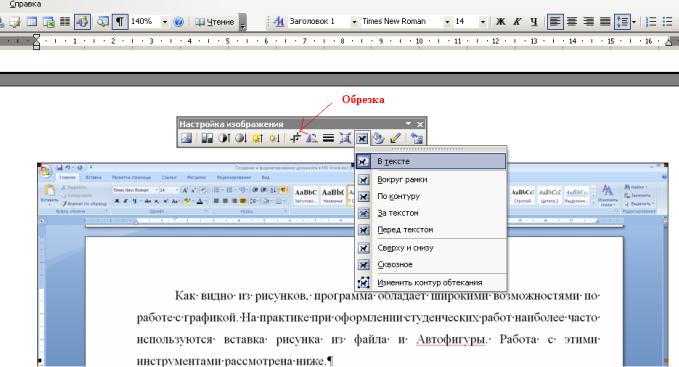Click the right indent marker on ruler
This screenshot has width=679, height=367.
pos(669,42)
